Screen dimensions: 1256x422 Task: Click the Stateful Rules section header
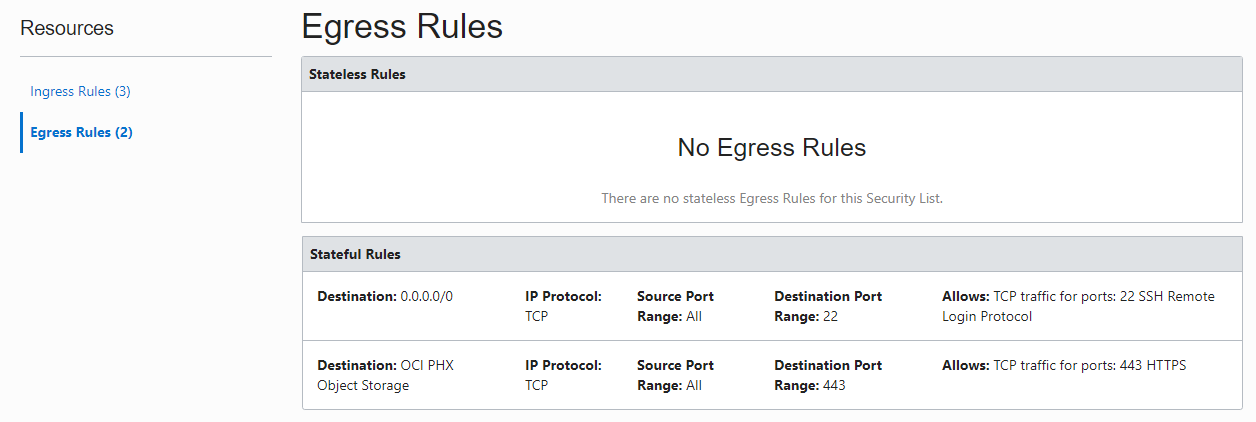click(772, 254)
